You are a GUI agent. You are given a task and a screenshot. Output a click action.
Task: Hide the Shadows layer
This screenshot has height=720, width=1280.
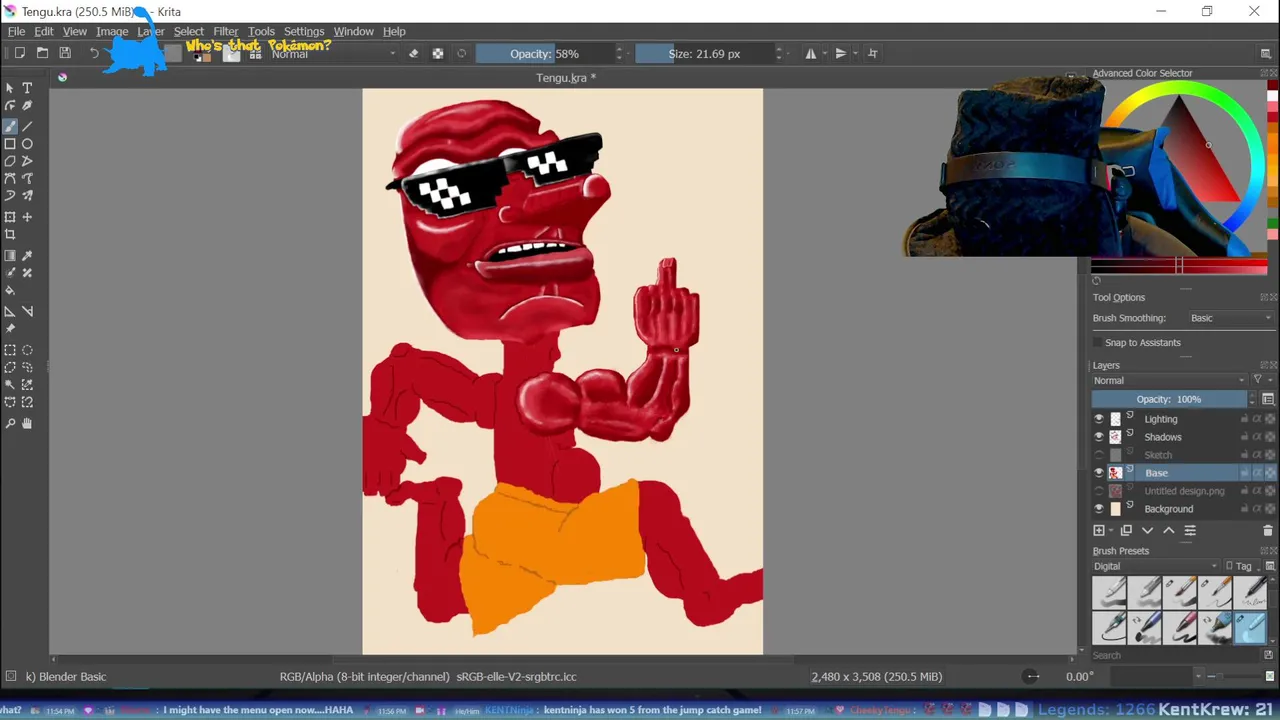[x=1099, y=437]
